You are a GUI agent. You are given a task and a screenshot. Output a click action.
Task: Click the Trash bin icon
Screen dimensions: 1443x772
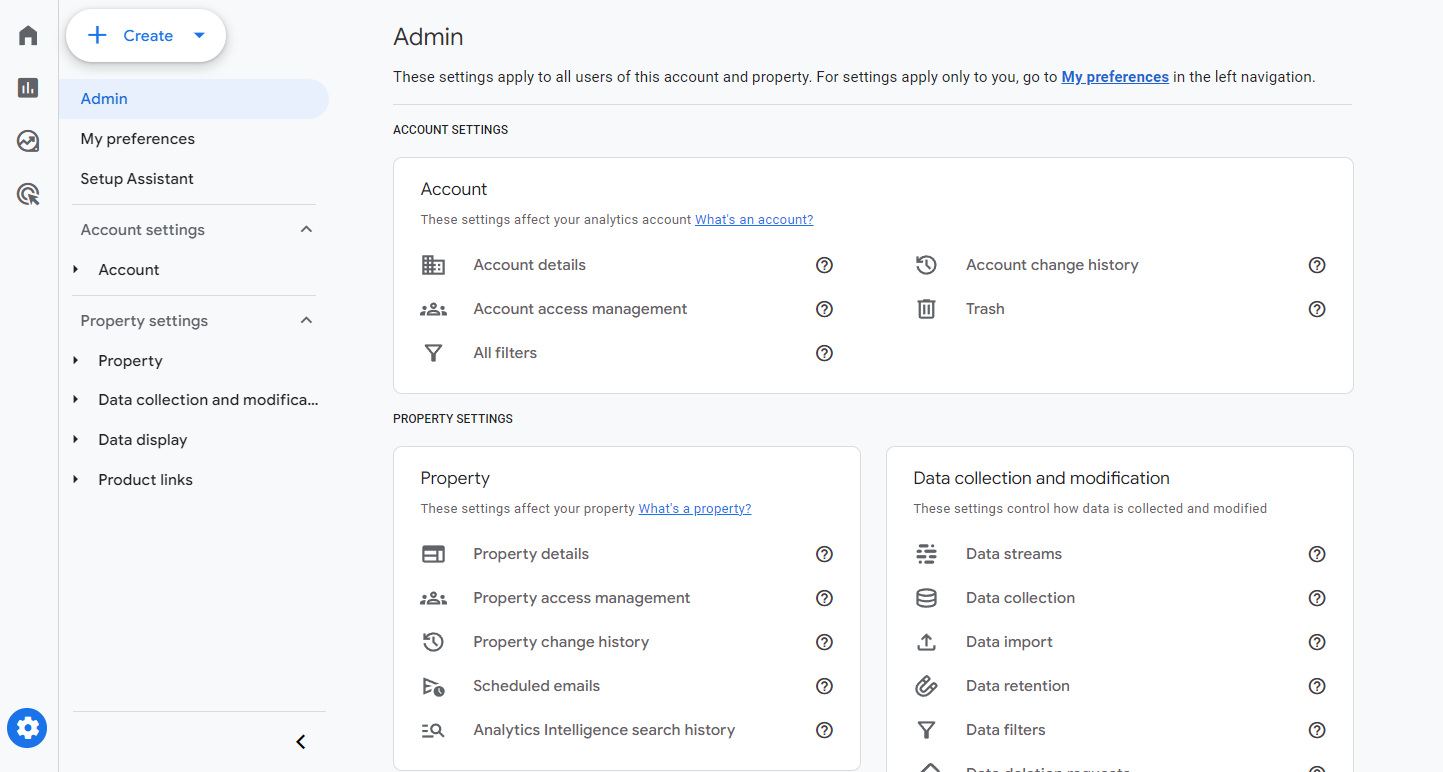click(926, 309)
